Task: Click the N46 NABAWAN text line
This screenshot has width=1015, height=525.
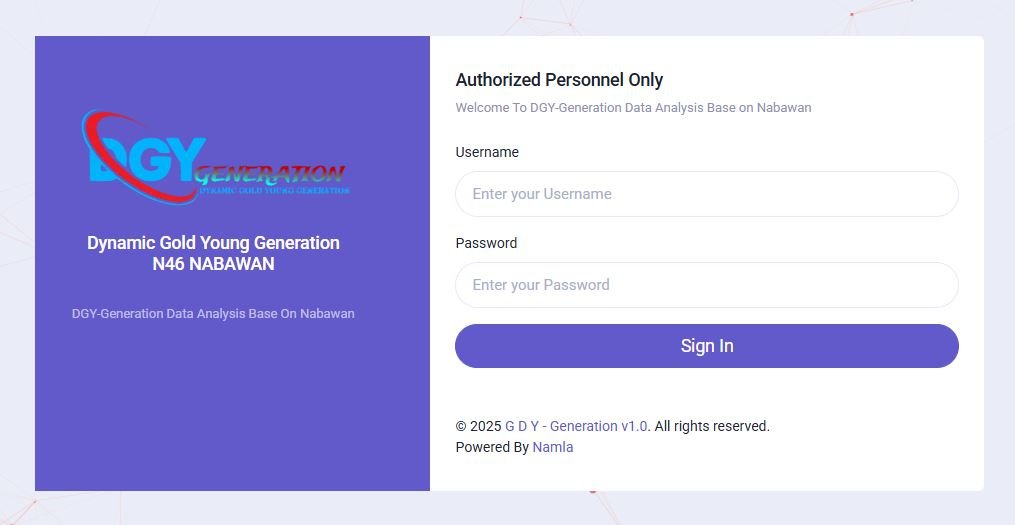Action: 213,264
